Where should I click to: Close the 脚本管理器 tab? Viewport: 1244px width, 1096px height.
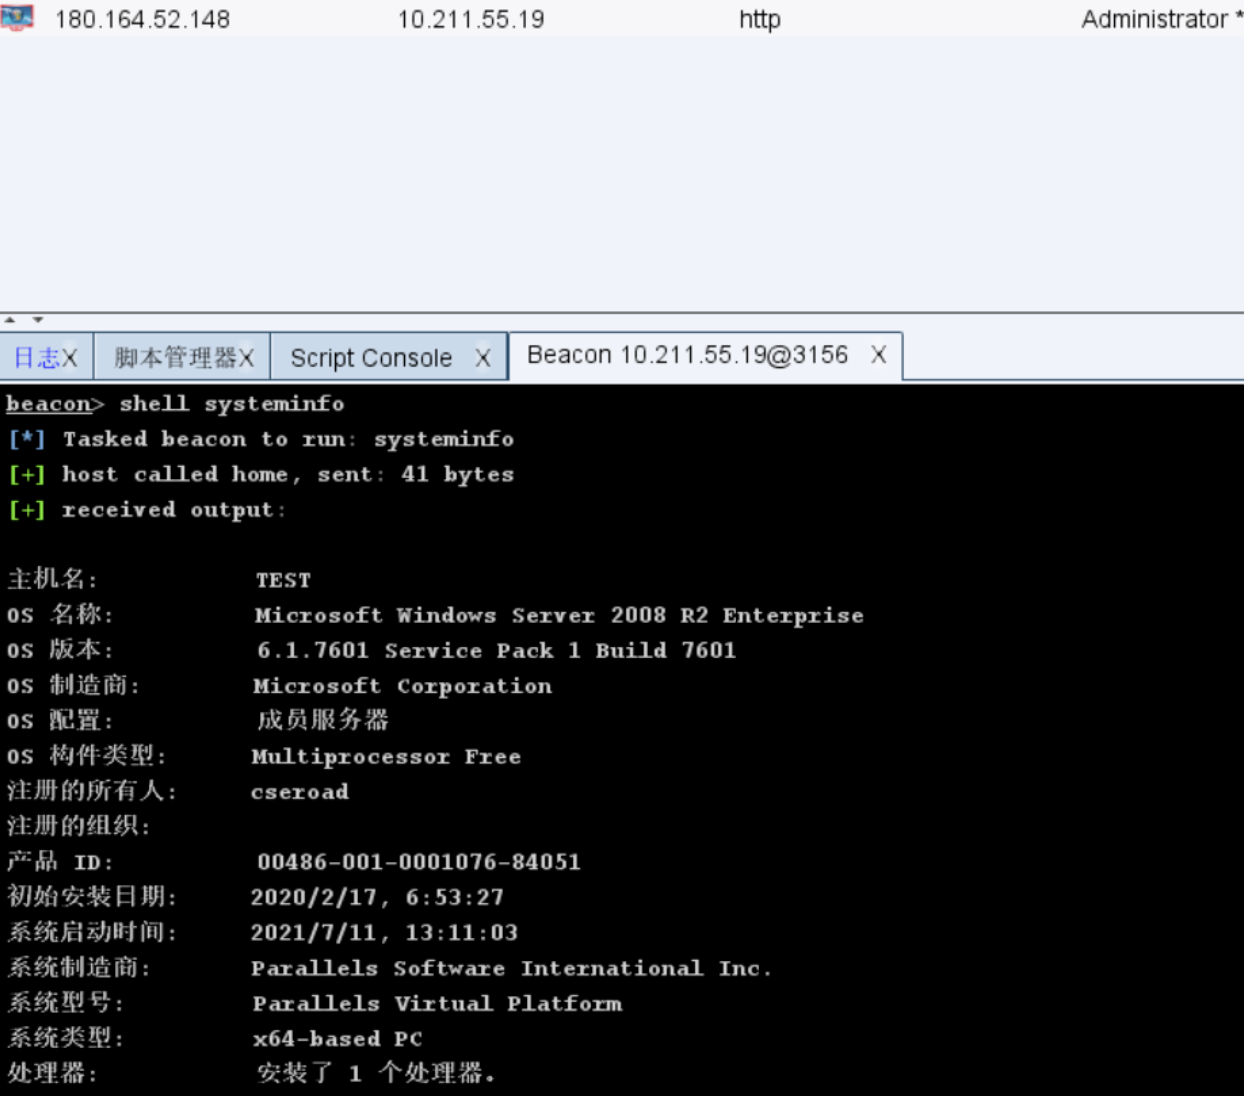(246, 358)
